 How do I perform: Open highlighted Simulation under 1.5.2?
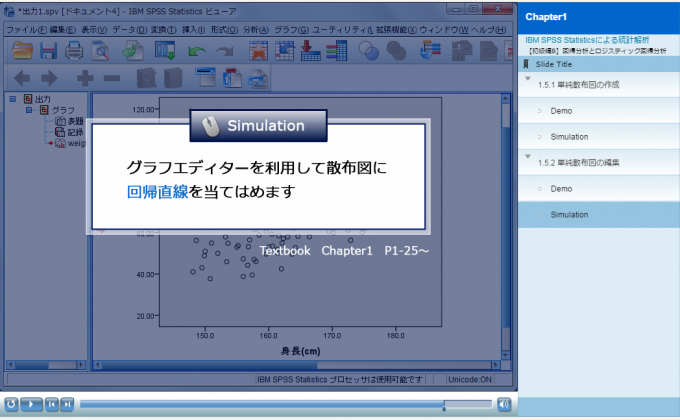pos(599,215)
